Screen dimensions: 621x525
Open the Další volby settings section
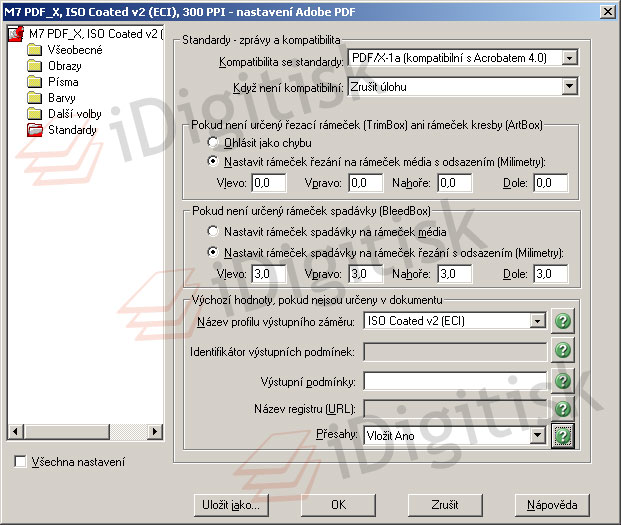point(74,114)
